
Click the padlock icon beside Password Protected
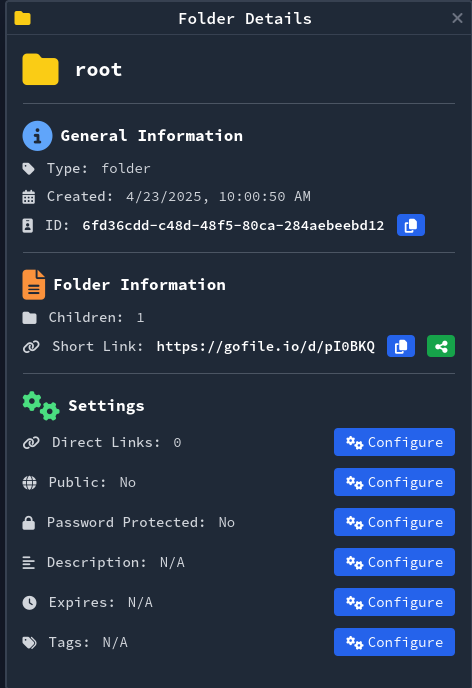(29, 522)
